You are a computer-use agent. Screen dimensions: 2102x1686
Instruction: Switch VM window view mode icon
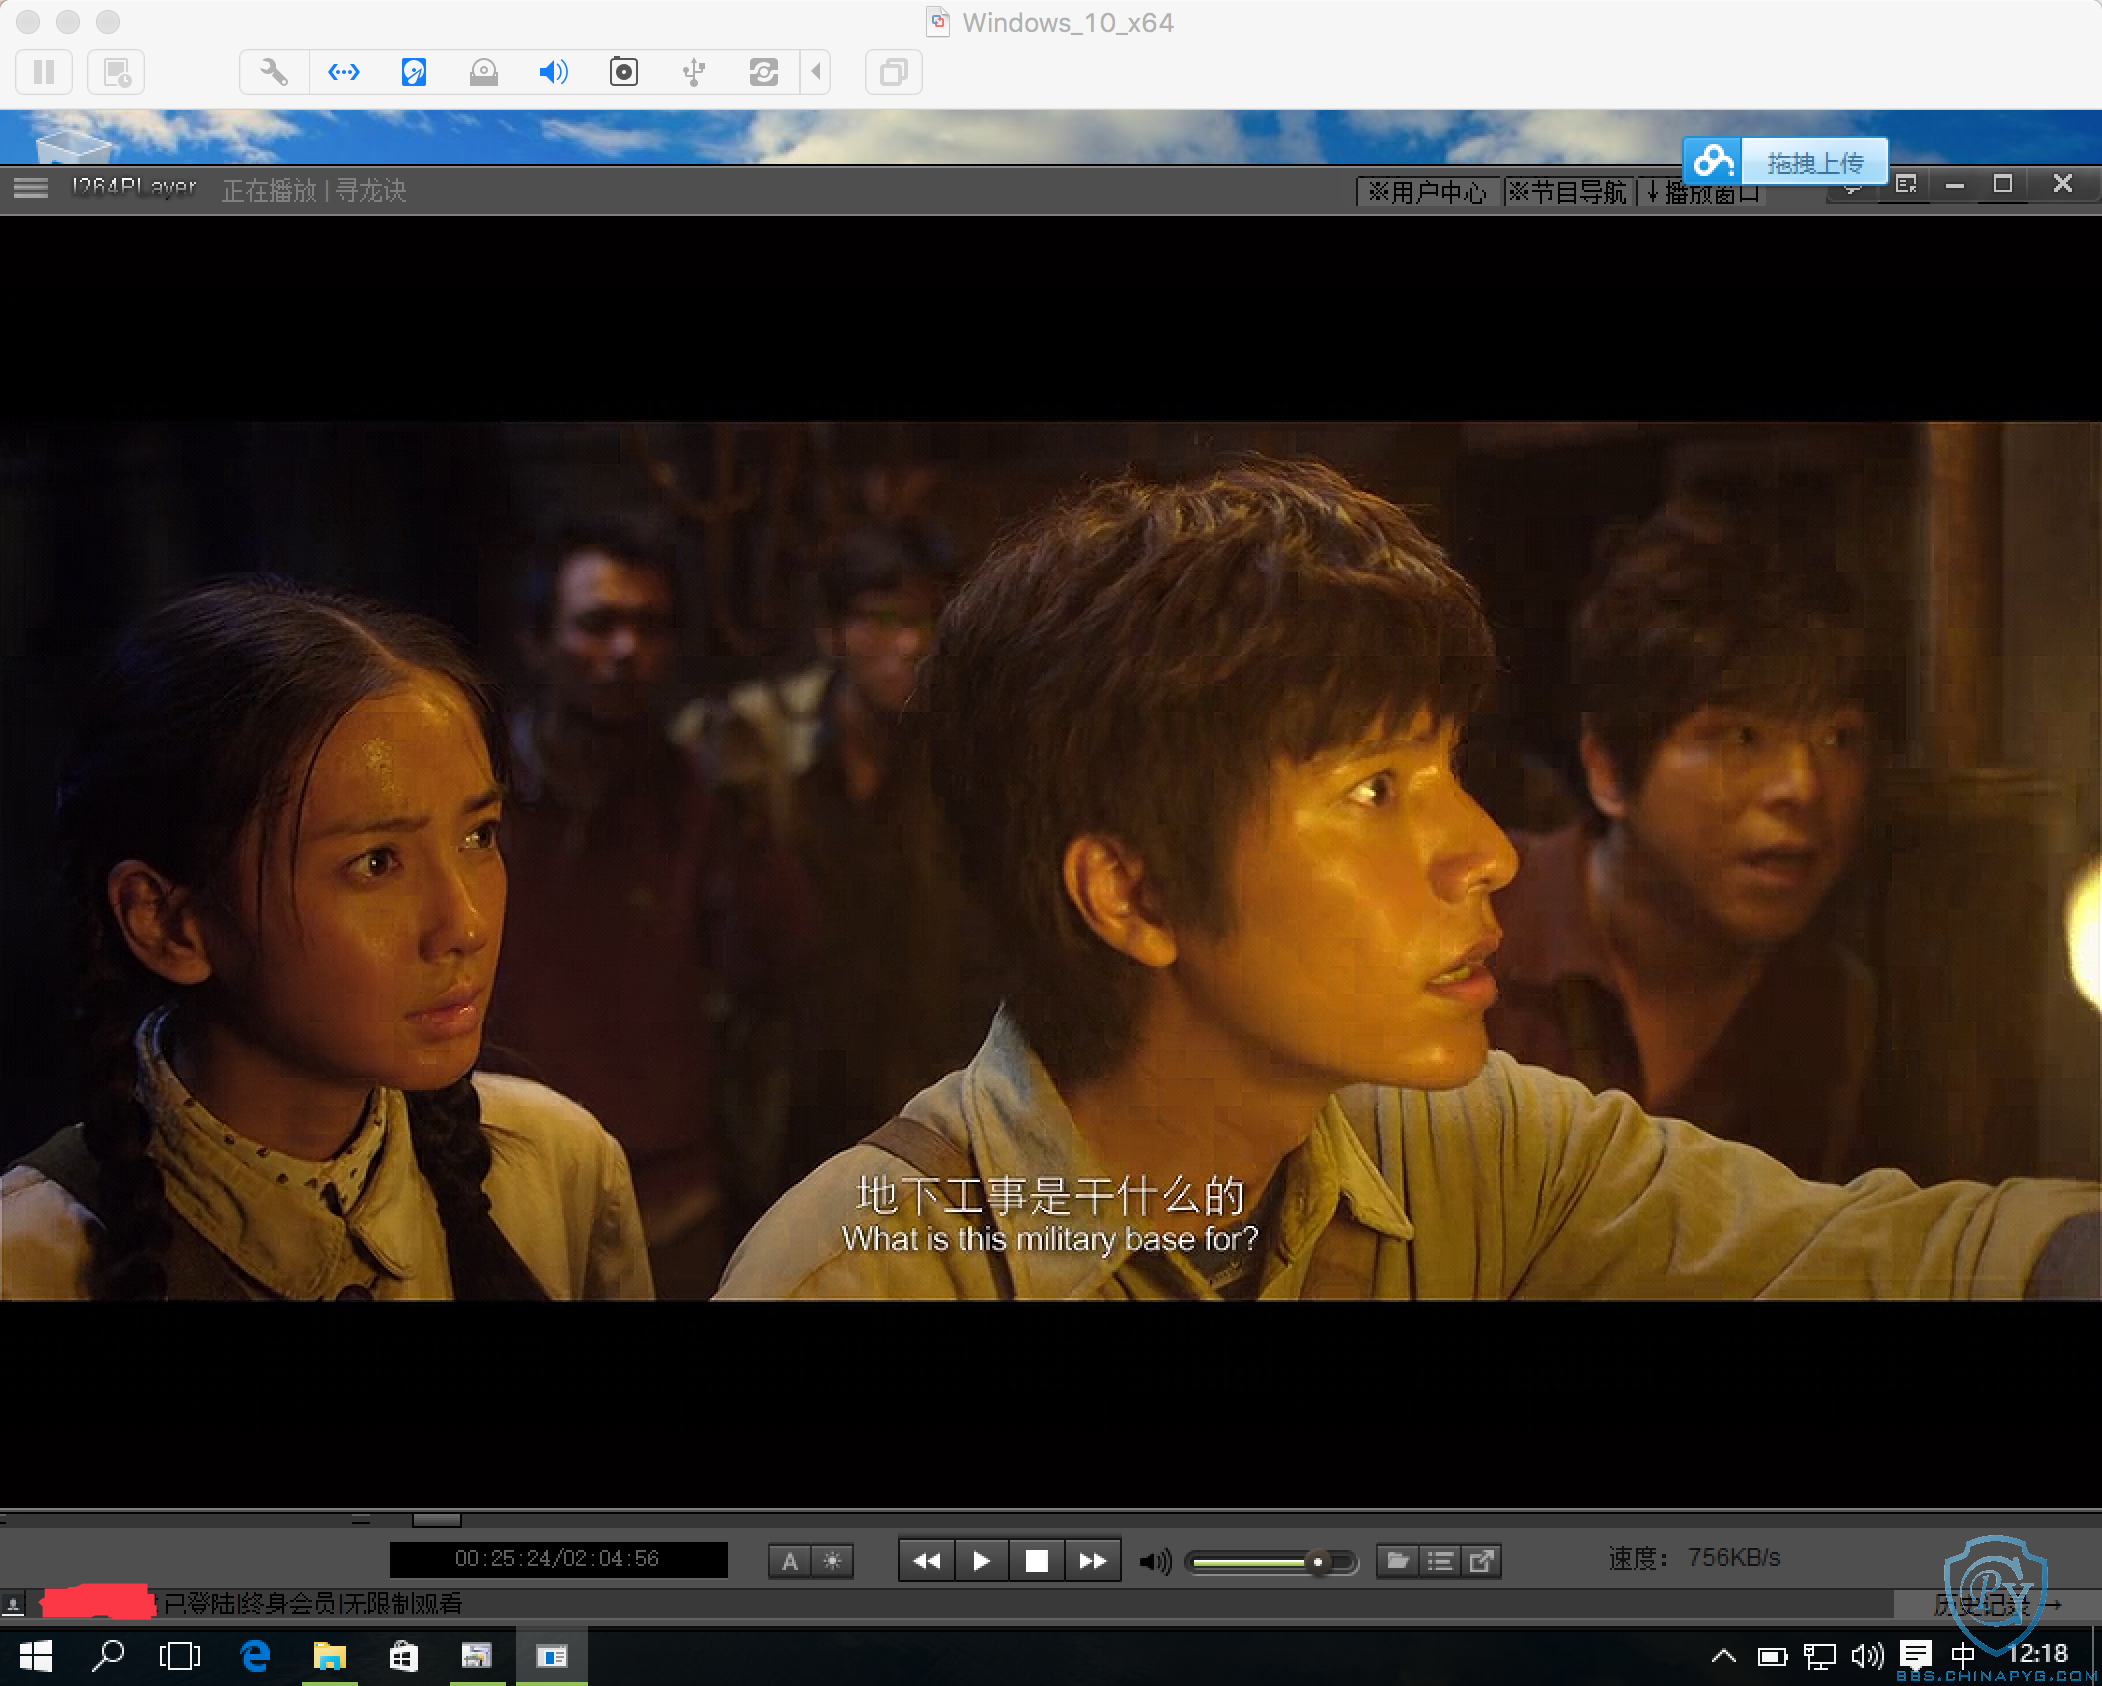pos(893,72)
